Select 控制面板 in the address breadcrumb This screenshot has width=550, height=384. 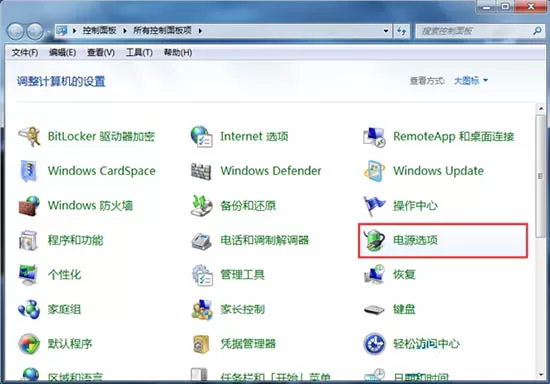point(99,31)
